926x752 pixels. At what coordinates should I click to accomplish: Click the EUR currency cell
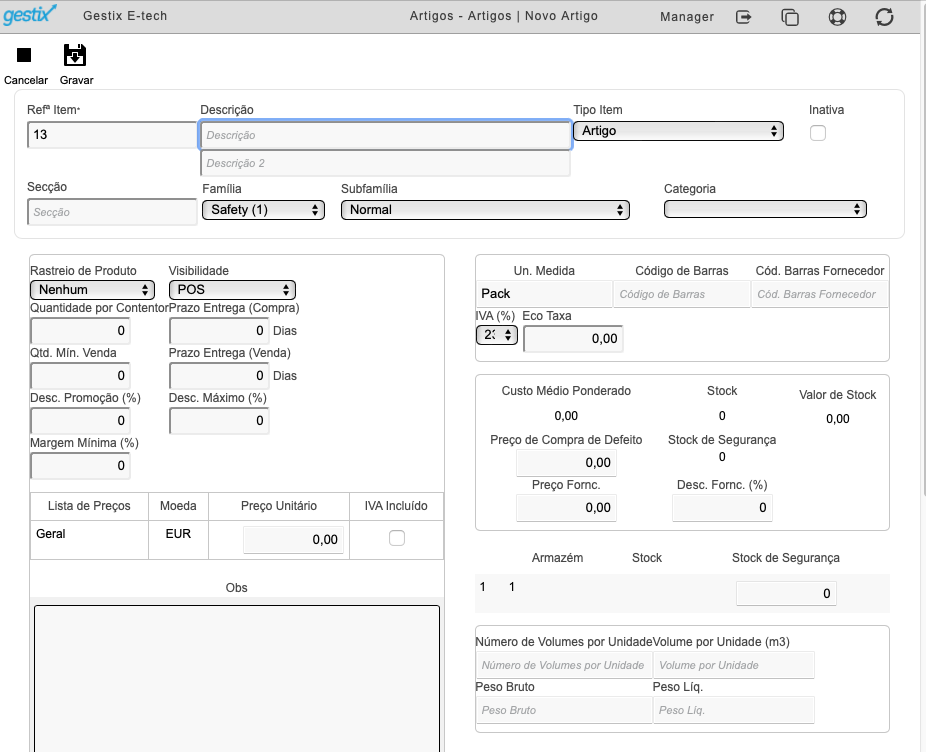(x=178, y=539)
